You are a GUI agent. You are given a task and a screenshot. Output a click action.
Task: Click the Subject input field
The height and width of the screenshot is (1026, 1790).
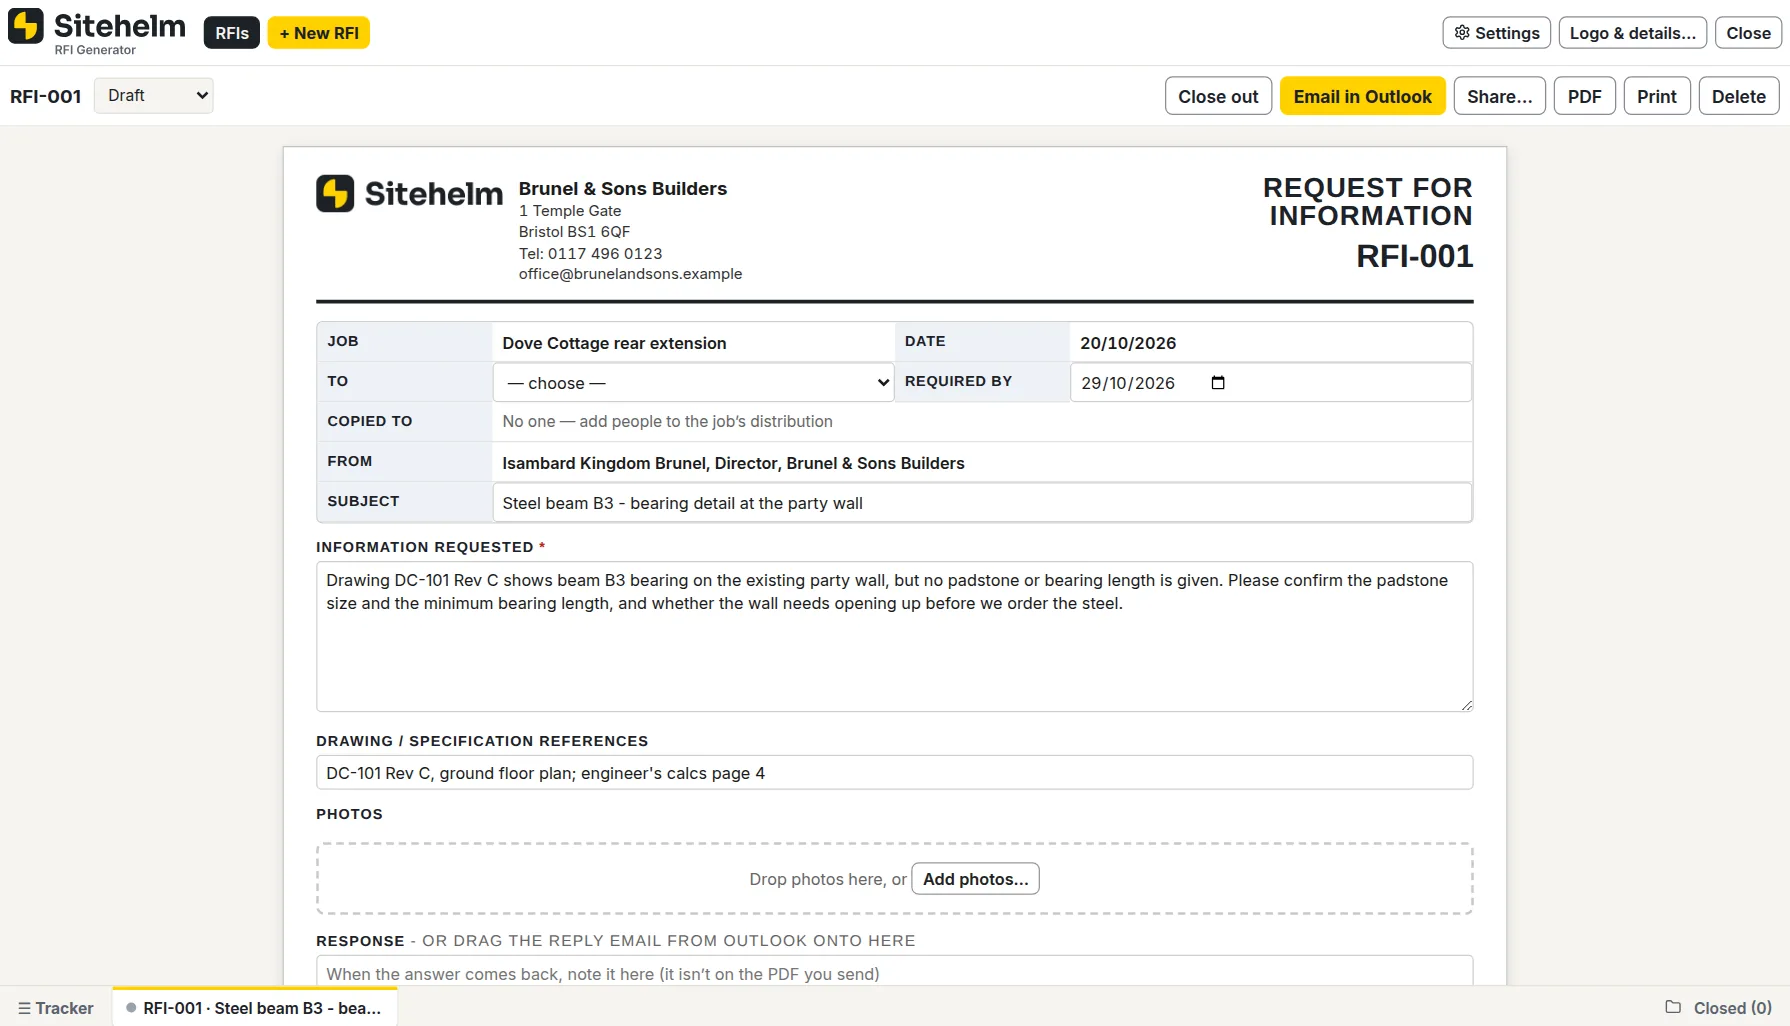982,503
